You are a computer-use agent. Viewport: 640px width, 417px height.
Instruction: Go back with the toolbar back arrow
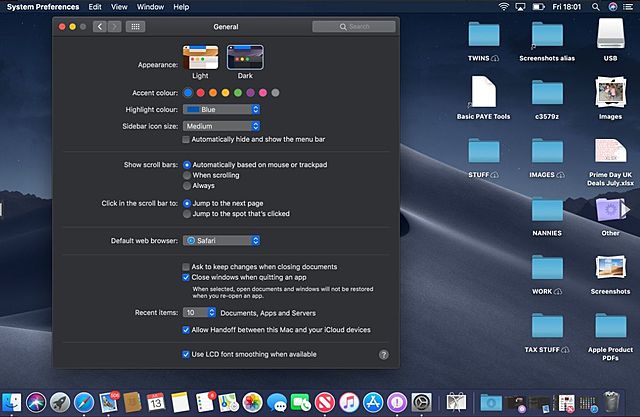(x=100, y=27)
